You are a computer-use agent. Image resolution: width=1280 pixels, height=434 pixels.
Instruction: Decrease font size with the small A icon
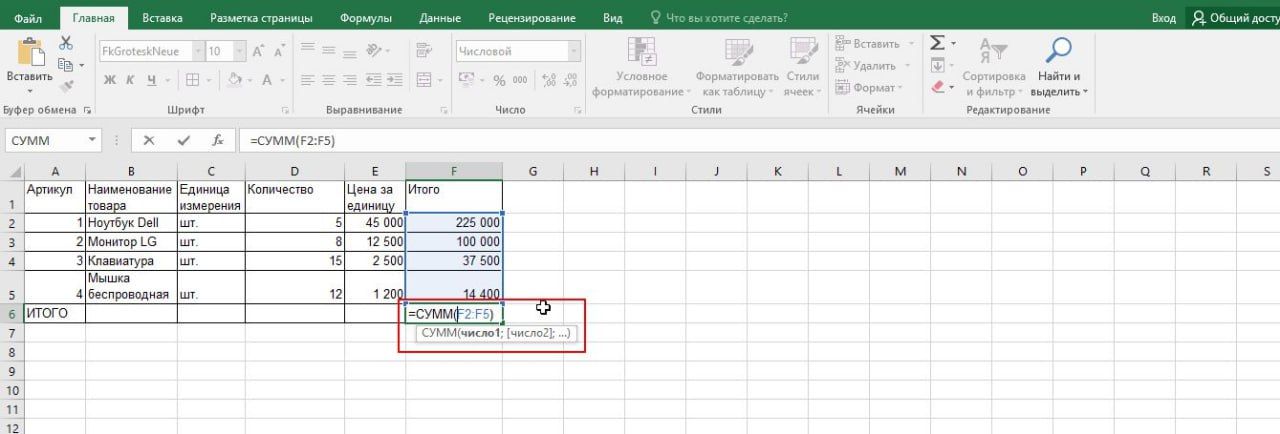281,51
